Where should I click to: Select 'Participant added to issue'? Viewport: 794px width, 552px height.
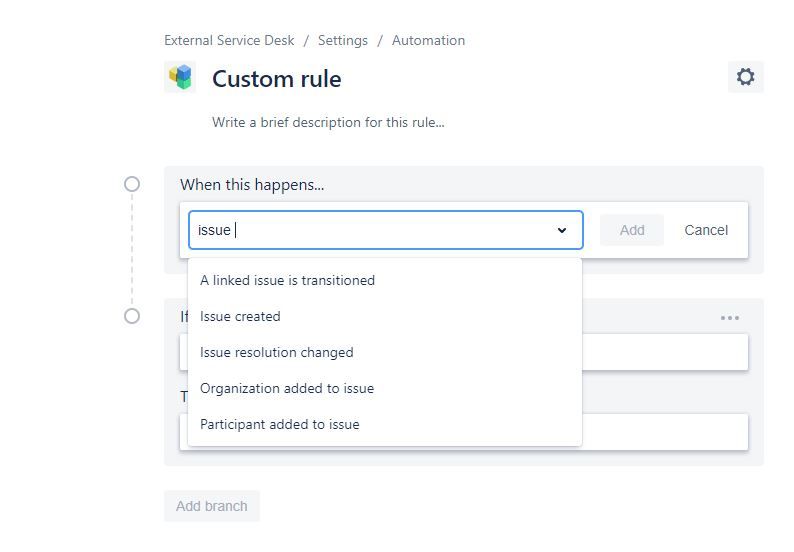[x=279, y=424]
